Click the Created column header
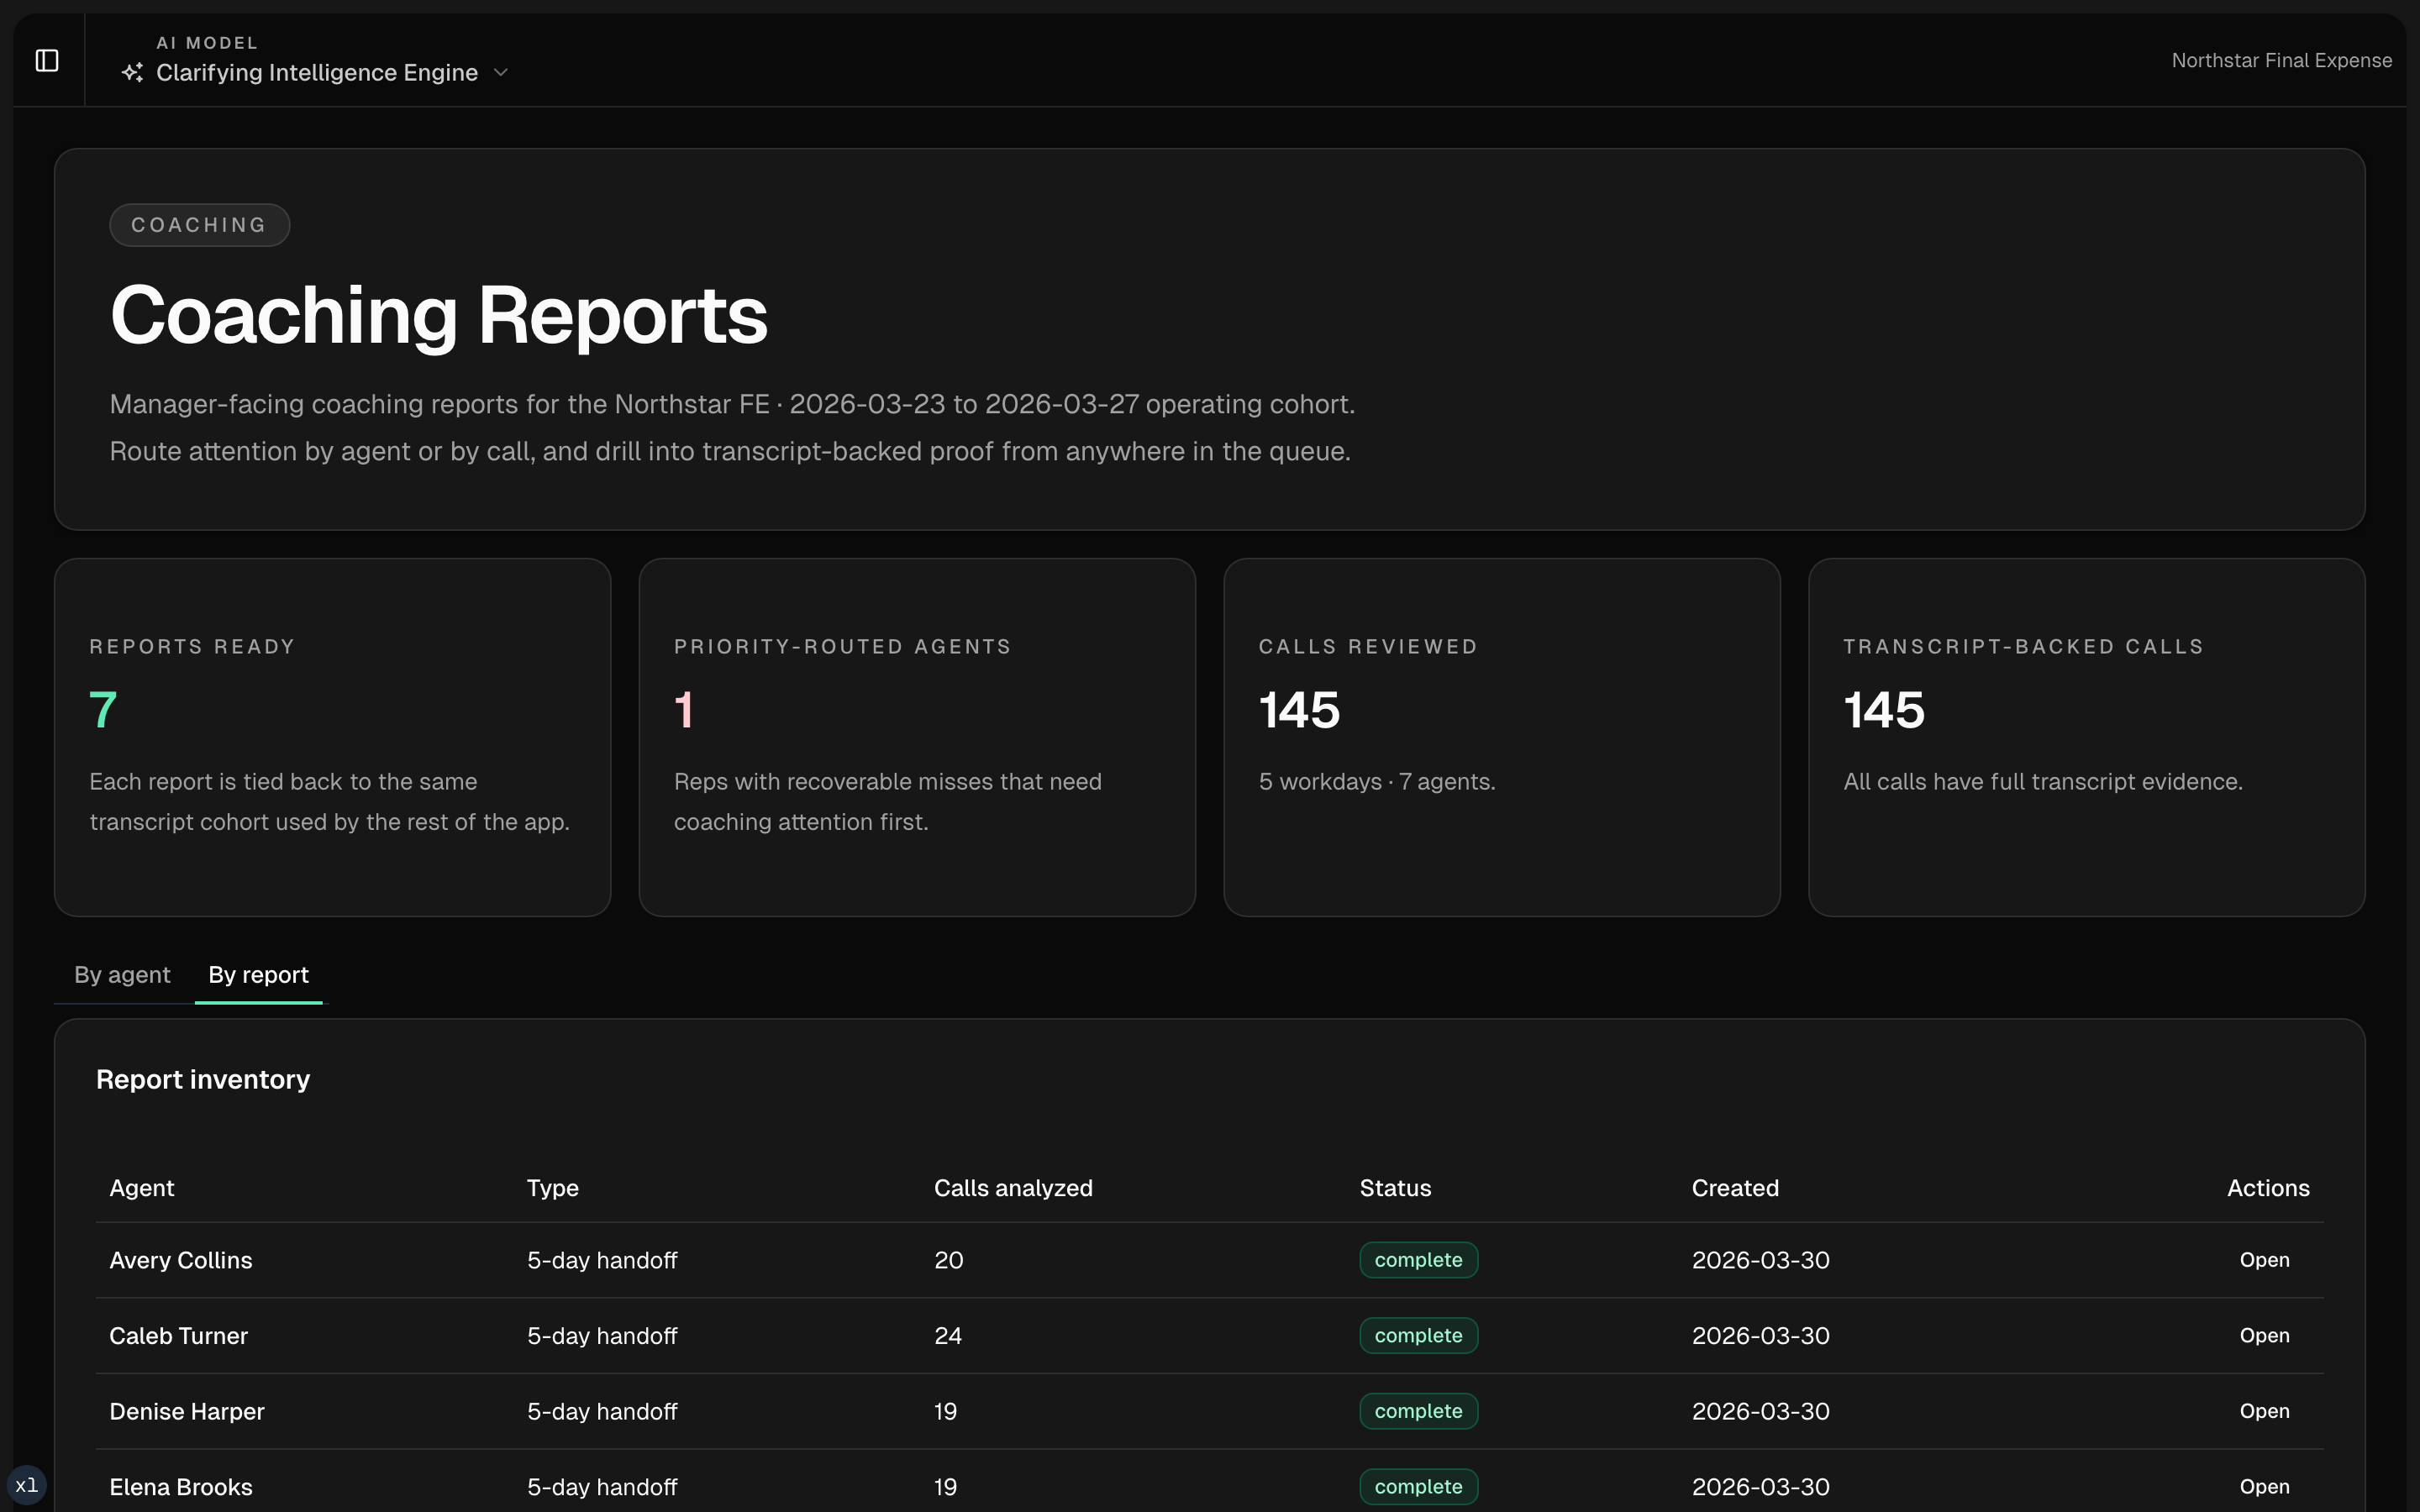 [x=1735, y=1188]
